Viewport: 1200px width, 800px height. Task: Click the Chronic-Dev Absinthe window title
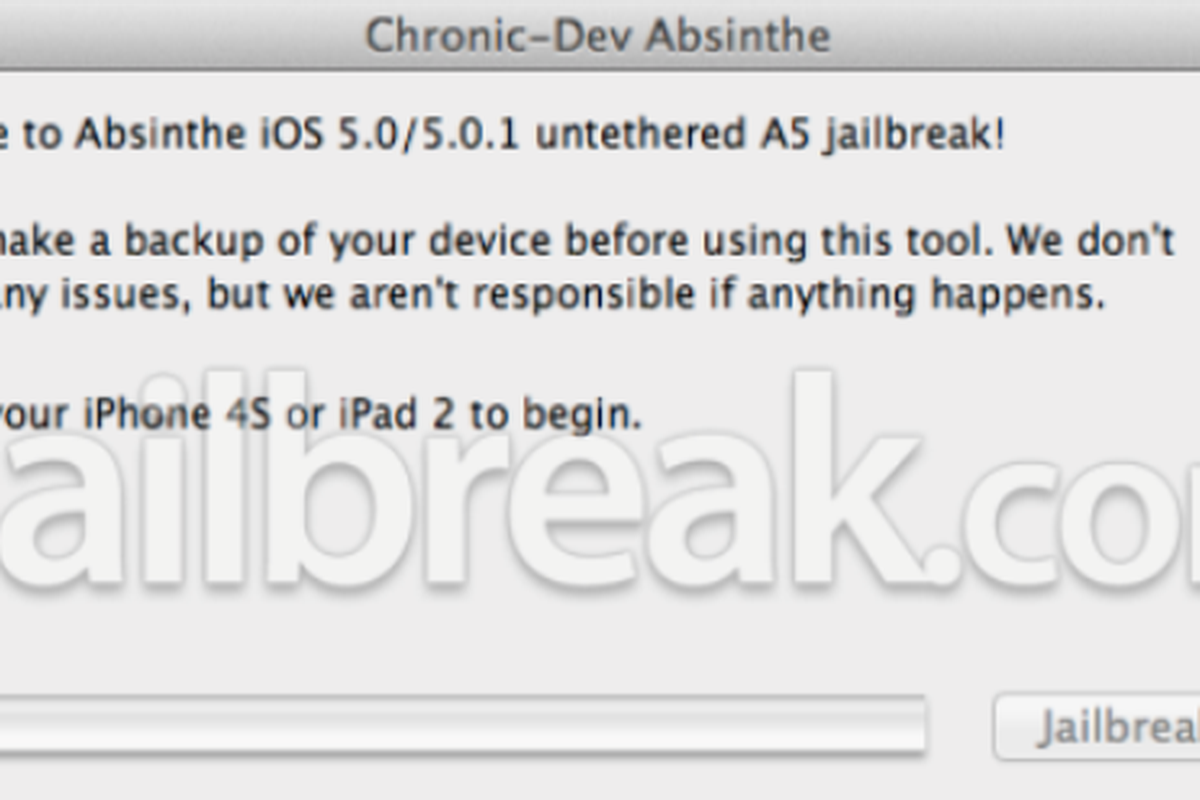[x=597, y=35]
